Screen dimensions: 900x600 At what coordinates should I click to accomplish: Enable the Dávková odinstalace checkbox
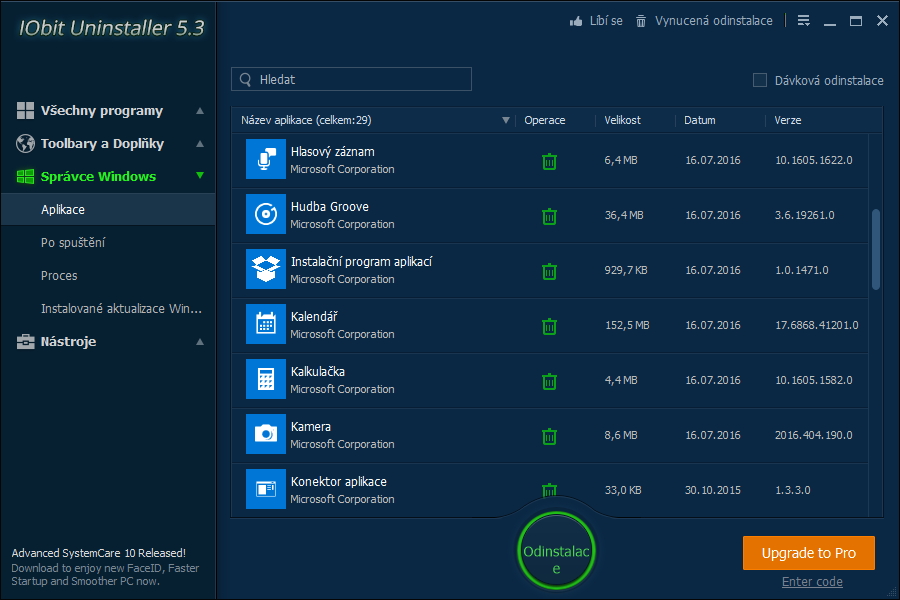(x=760, y=80)
